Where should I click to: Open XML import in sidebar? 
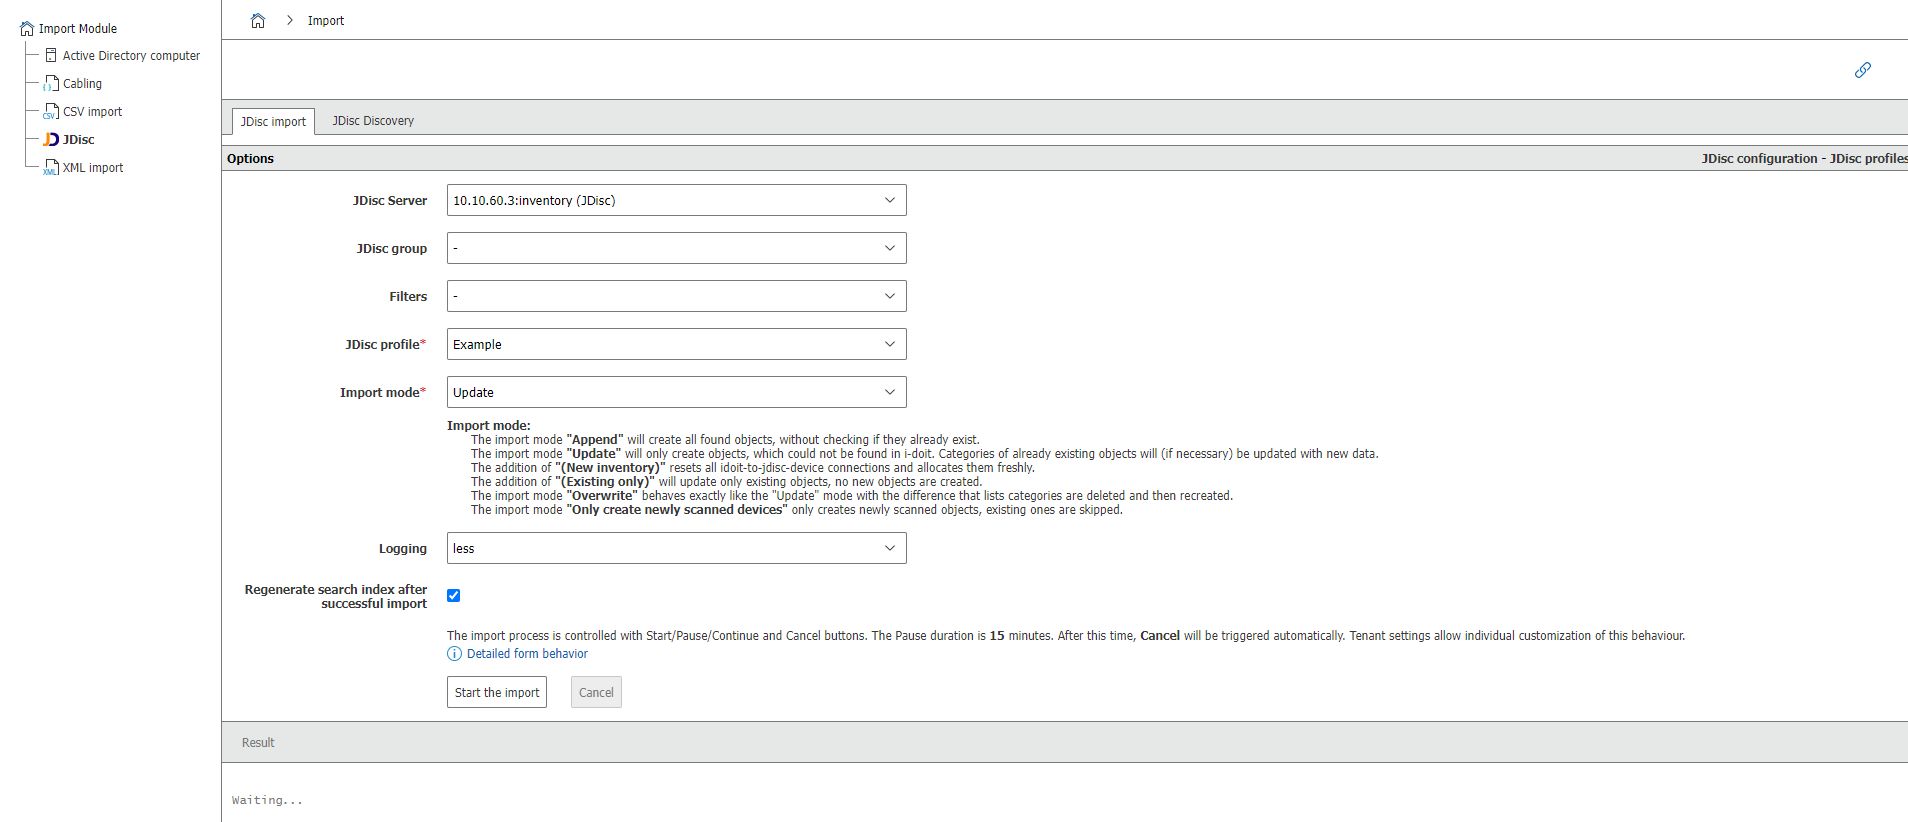pos(93,168)
